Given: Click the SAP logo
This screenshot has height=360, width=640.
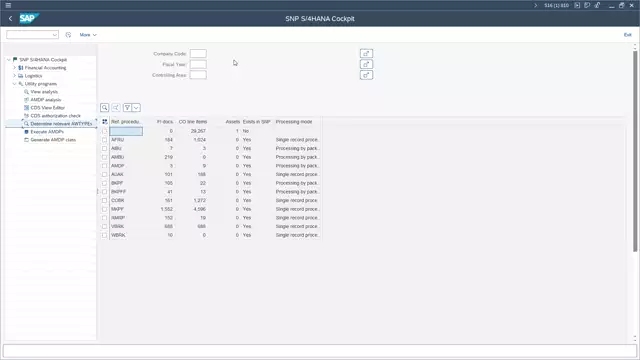Looking at the screenshot, I should tap(29, 18).
